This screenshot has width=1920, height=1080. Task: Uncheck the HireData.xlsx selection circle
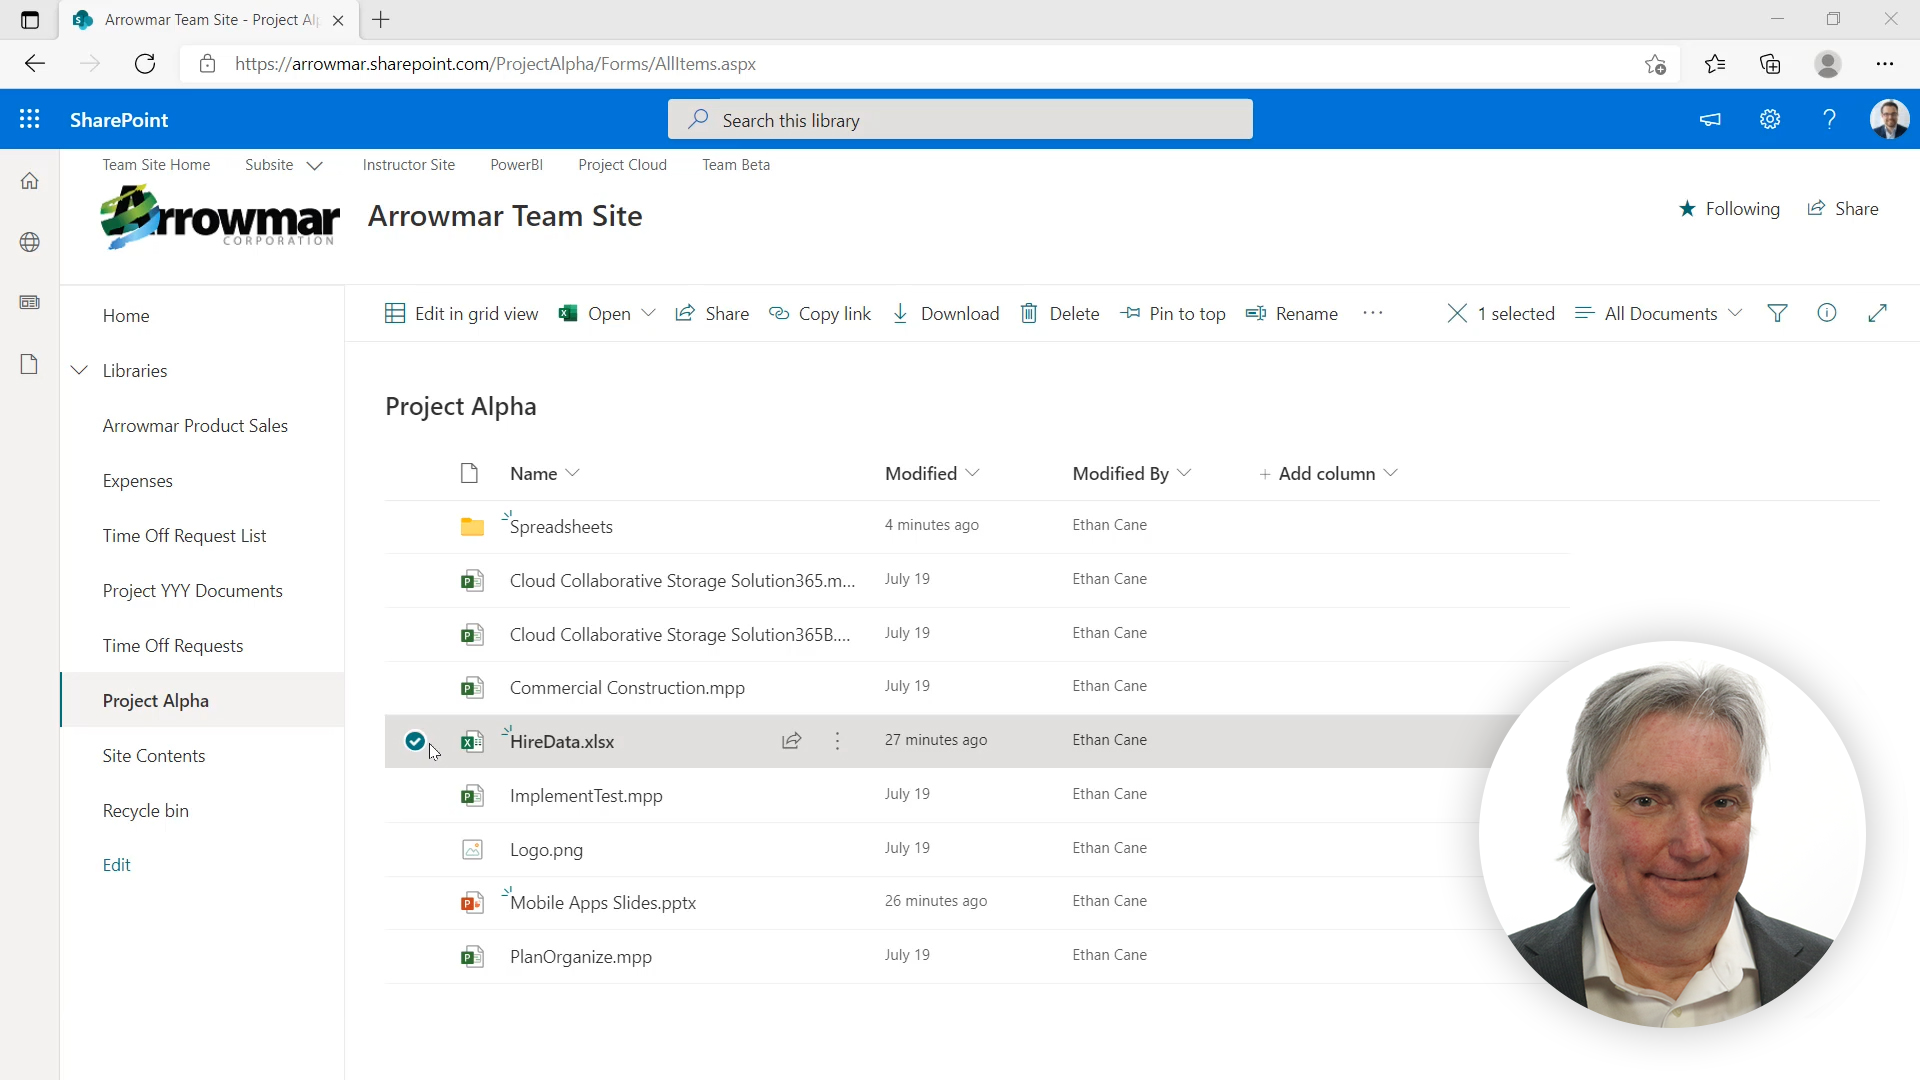click(415, 741)
